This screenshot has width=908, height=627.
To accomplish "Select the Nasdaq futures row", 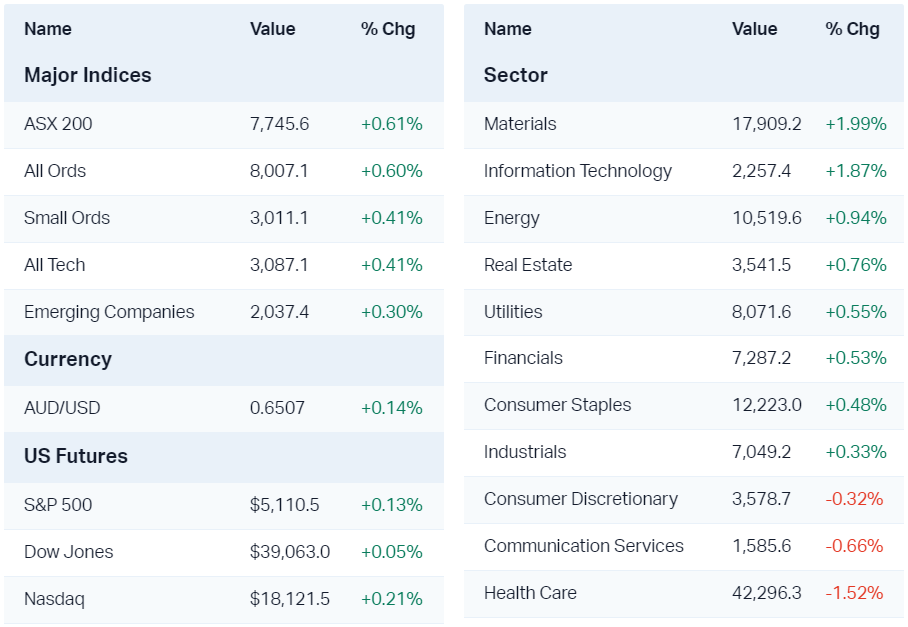I will (55, 599).
